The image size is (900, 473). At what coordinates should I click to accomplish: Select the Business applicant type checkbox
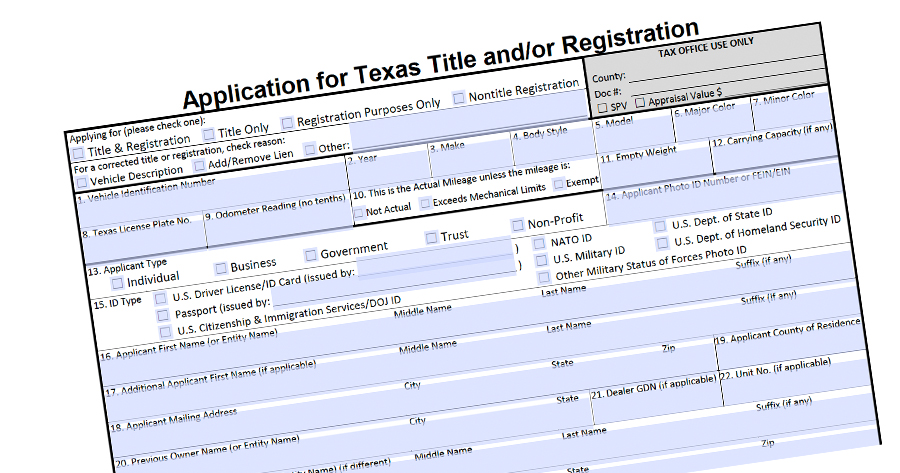click(x=221, y=268)
